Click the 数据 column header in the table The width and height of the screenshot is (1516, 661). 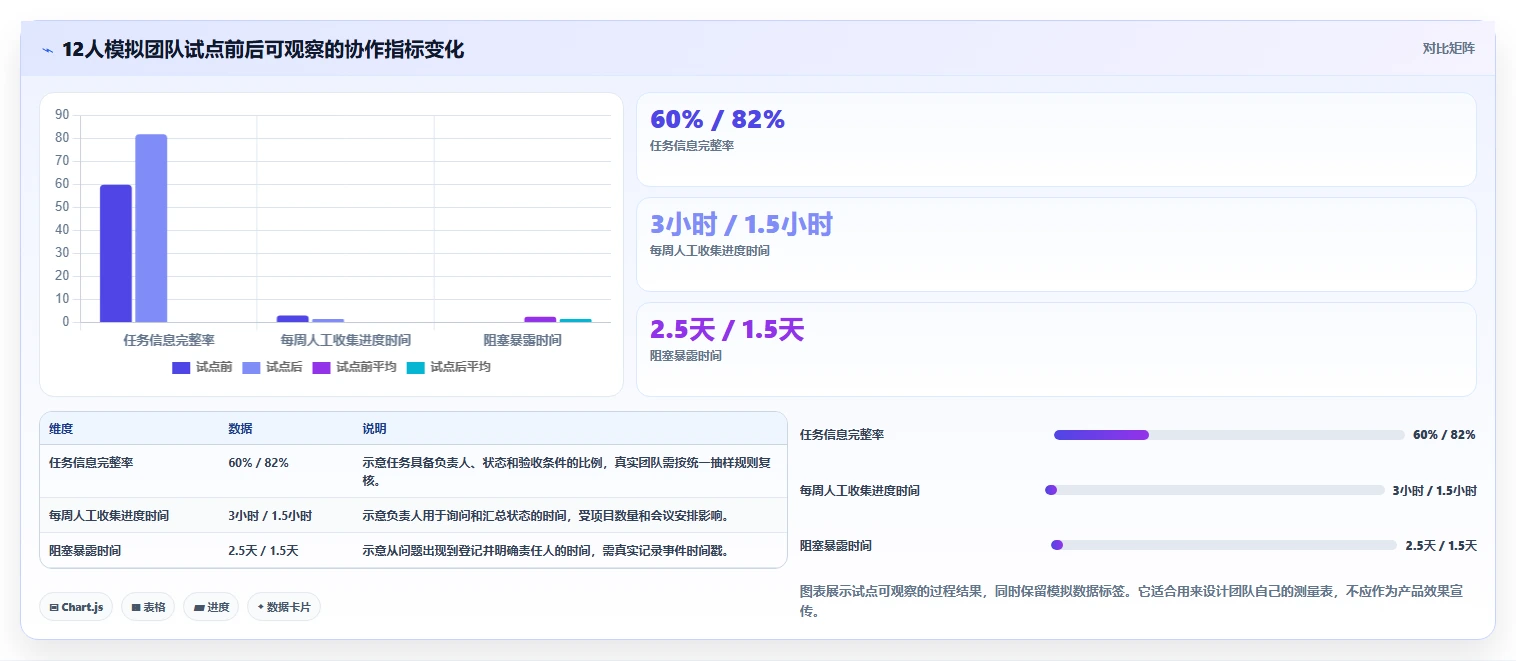[x=240, y=429]
